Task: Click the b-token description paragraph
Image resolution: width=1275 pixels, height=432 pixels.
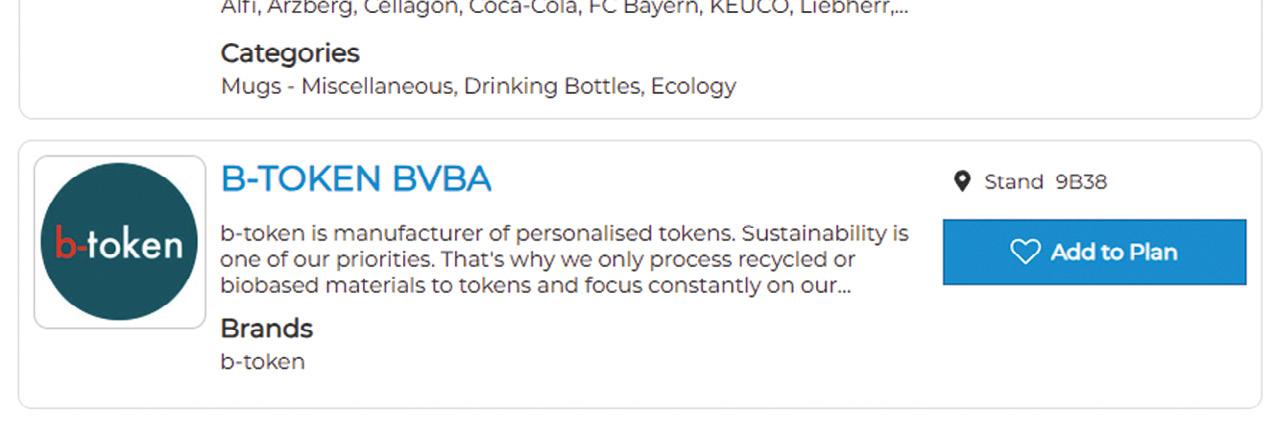Action: [x=564, y=260]
